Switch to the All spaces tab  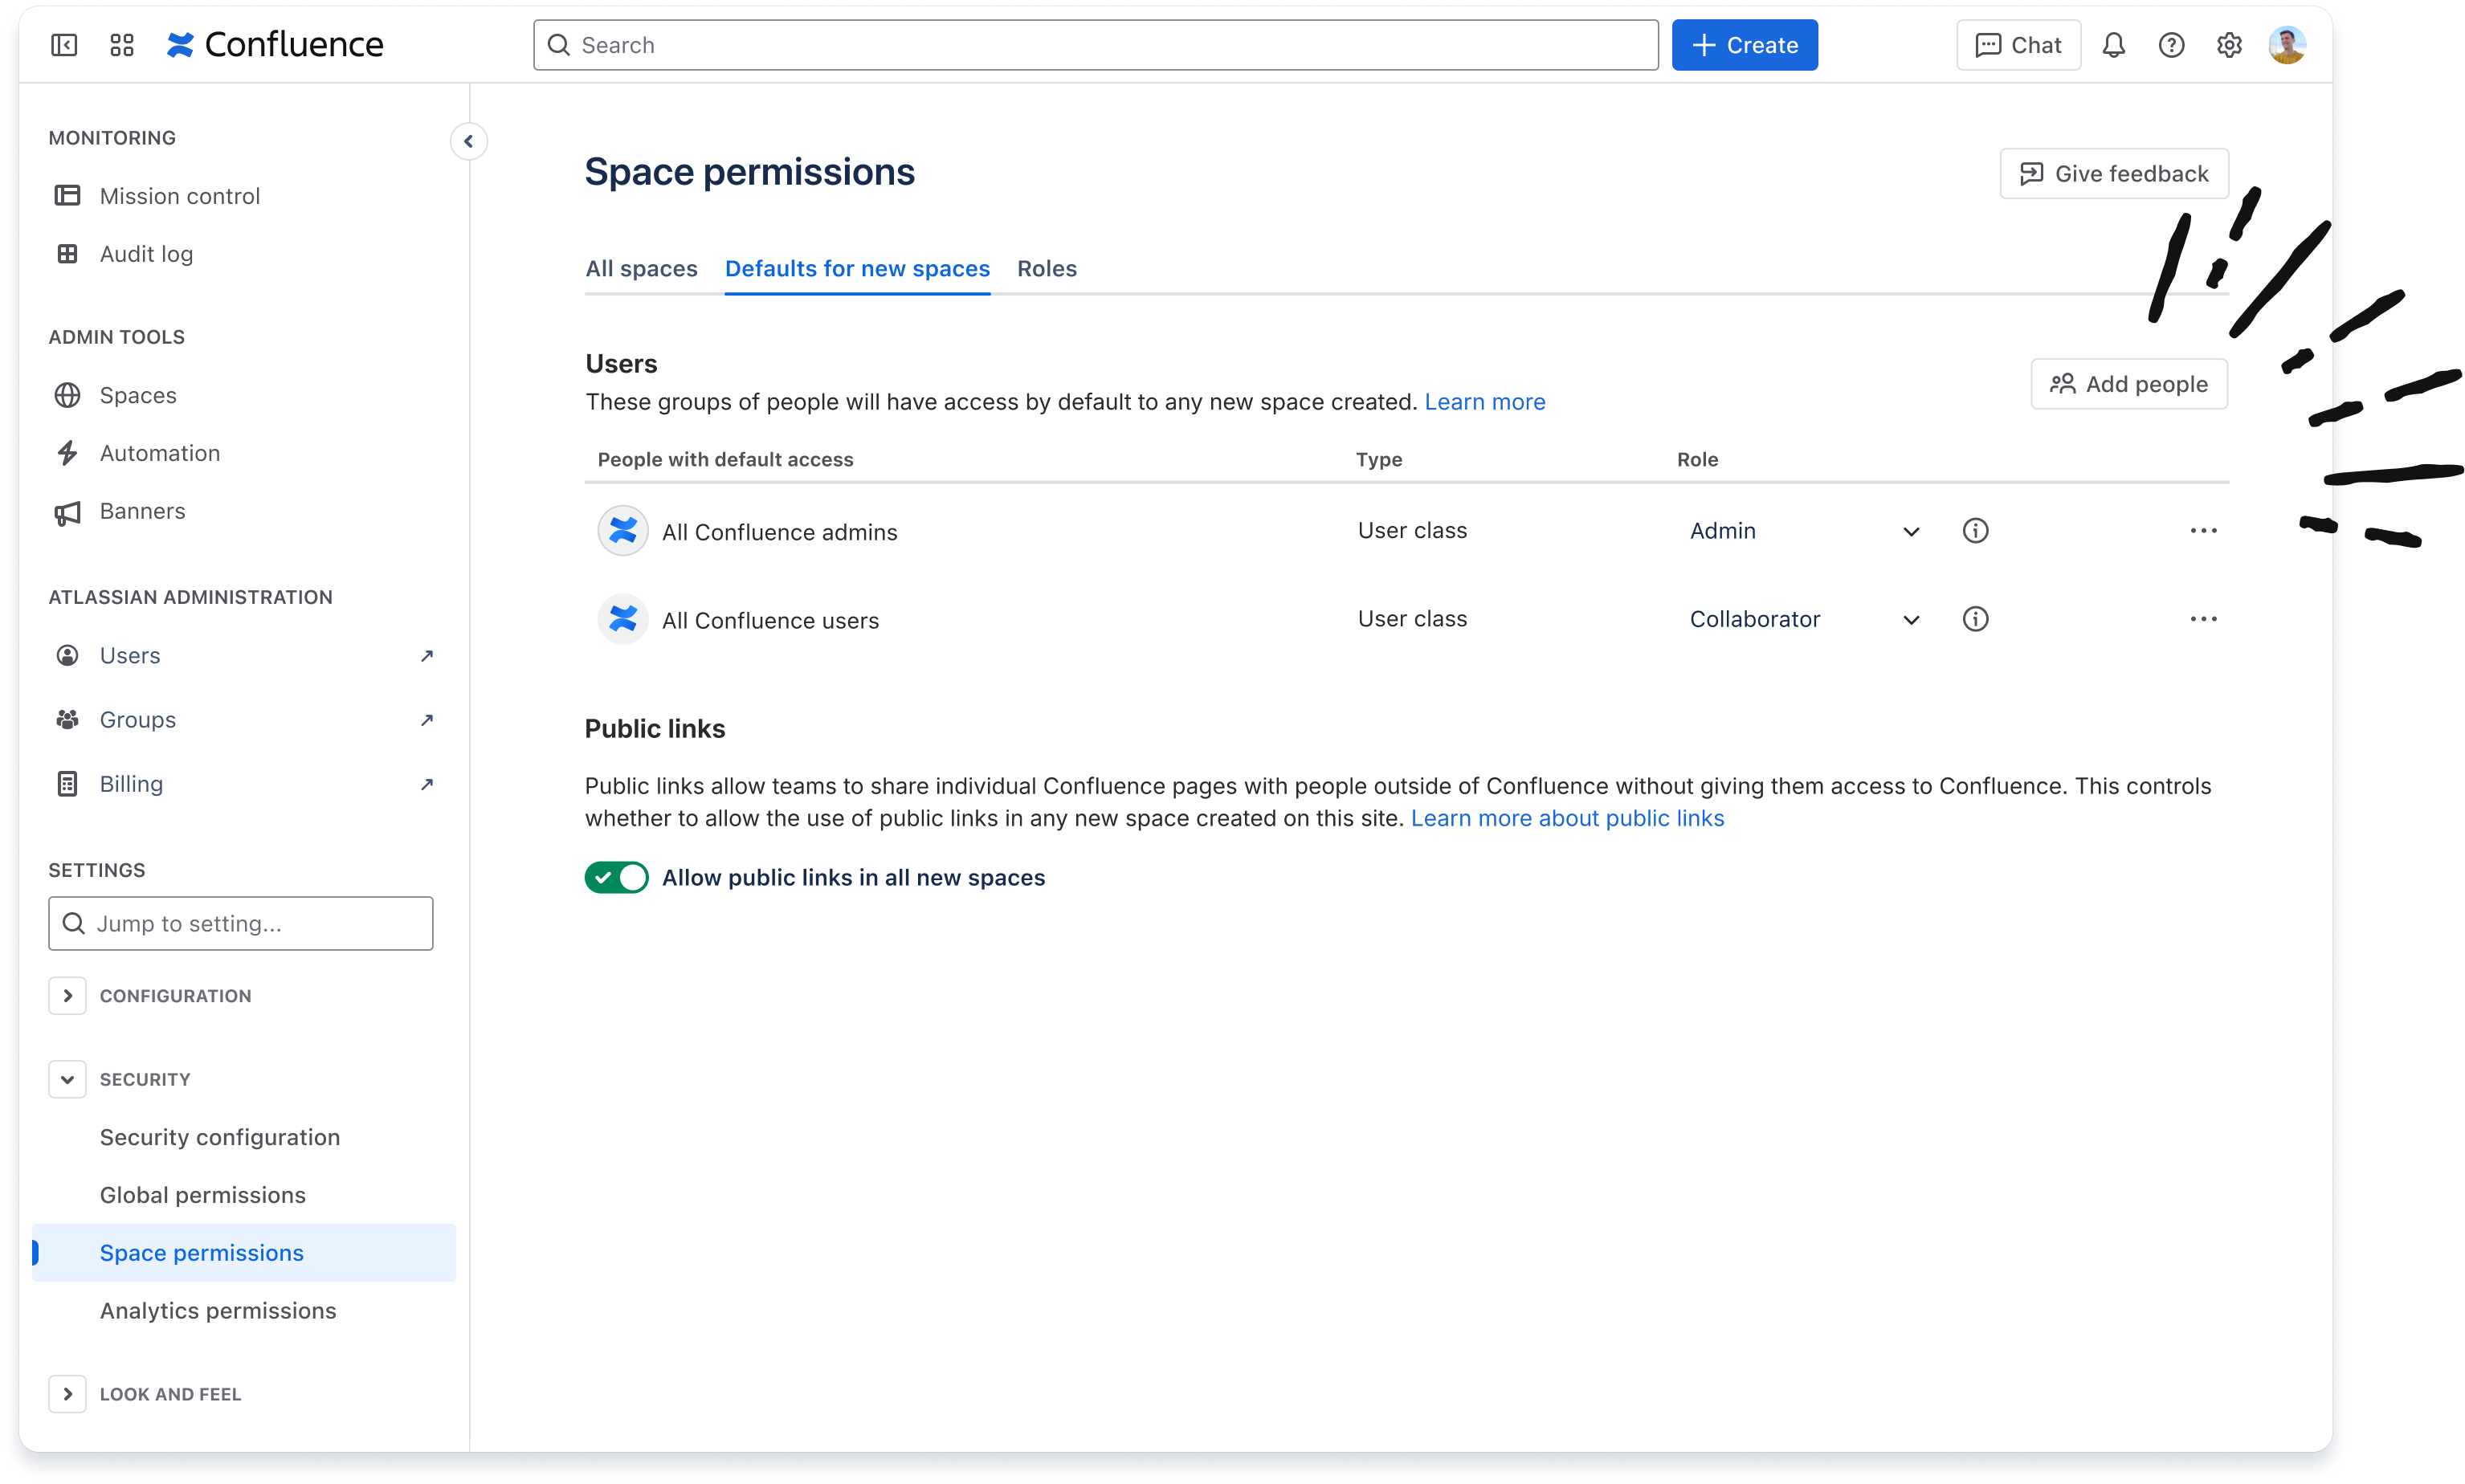[x=641, y=268]
